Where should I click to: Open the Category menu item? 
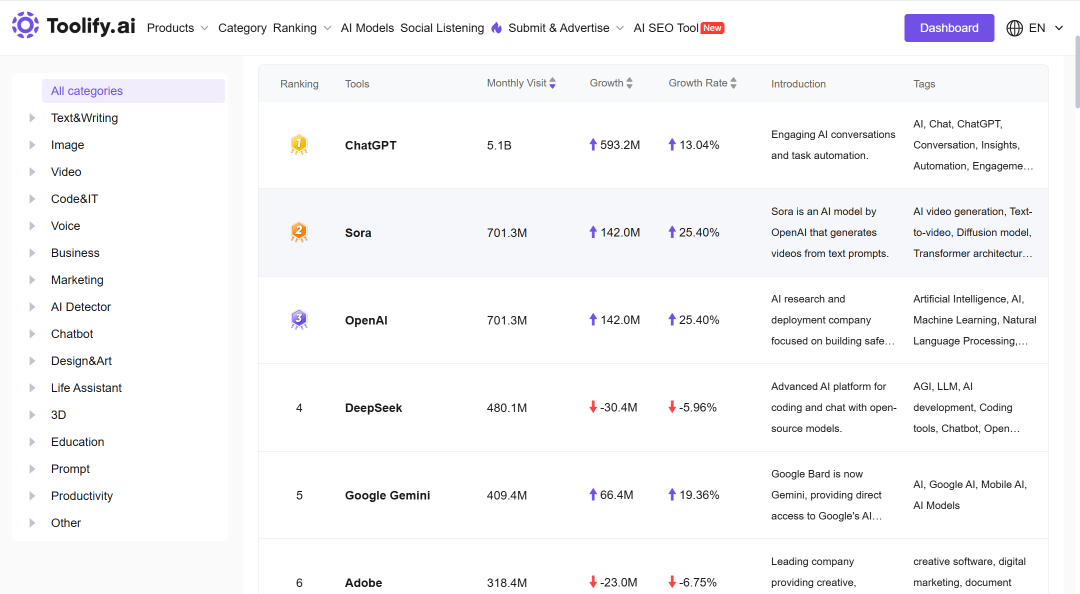[242, 28]
